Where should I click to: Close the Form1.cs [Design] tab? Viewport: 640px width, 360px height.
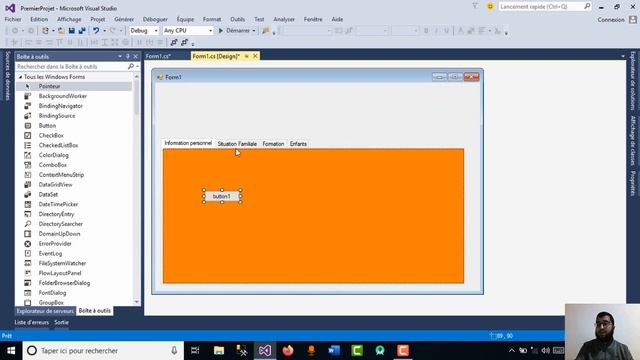point(255,56)
